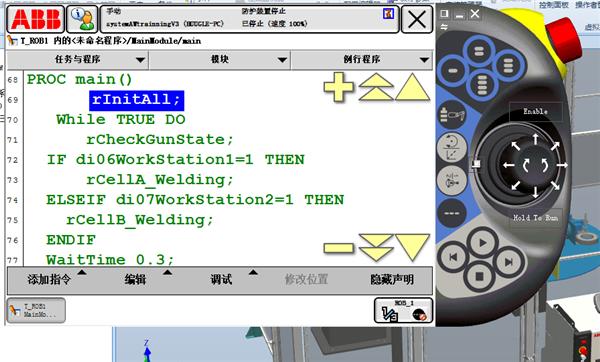Image resolution: width=600 pixels, height=362 pixels.
Task: Open the 添加指令 menu
Action: point(50,279)
